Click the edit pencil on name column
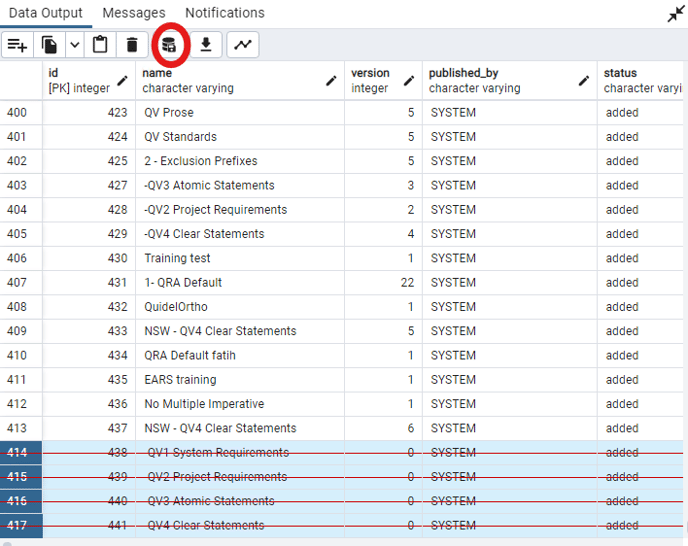688x546 pixels. click(x=331, y=81)
